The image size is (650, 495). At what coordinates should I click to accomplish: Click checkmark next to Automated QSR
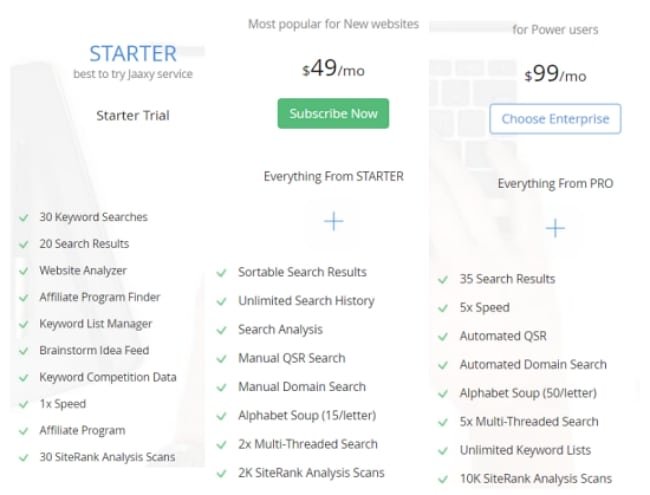point(443,337)
